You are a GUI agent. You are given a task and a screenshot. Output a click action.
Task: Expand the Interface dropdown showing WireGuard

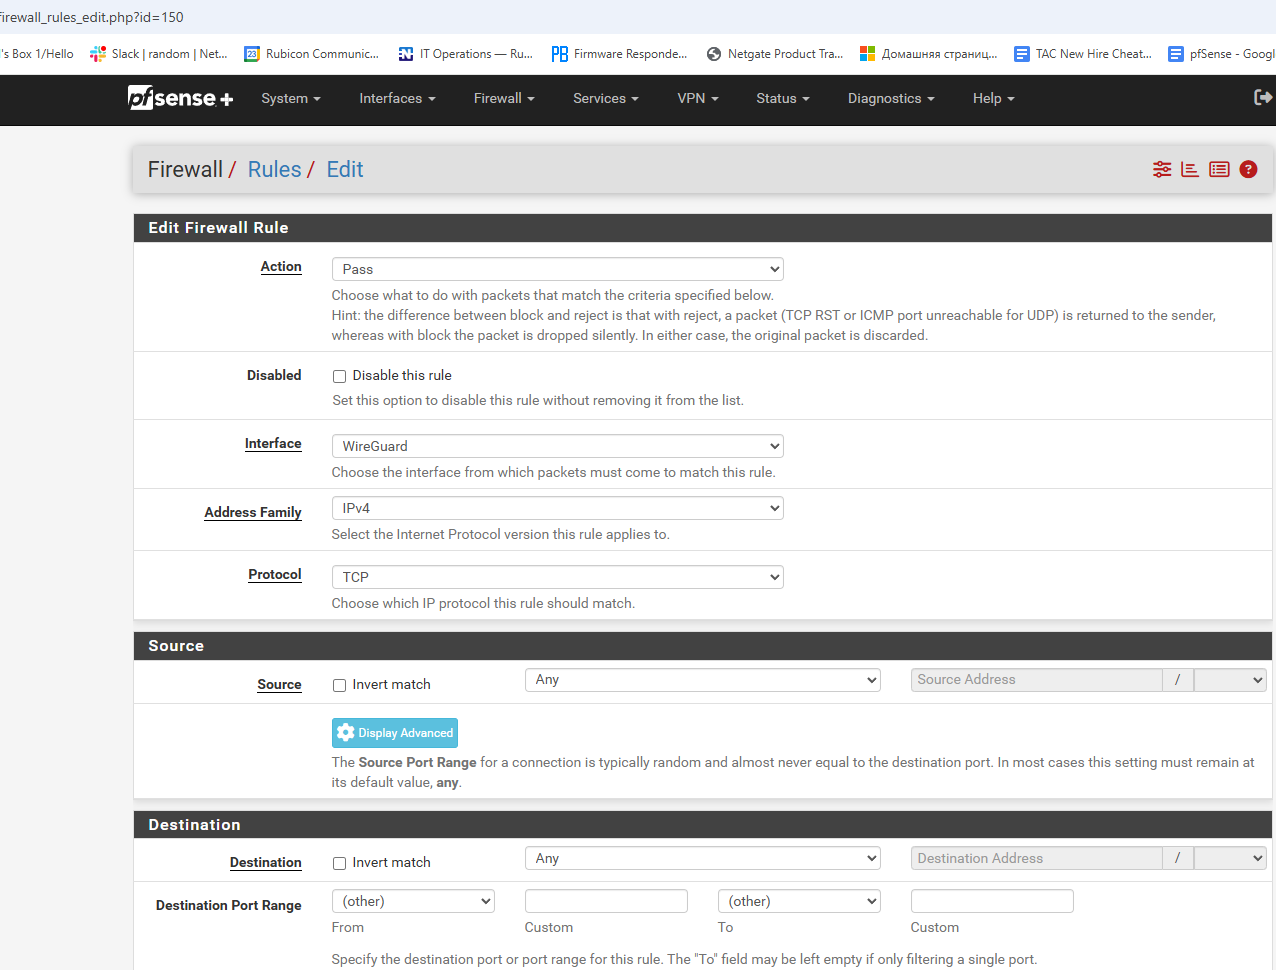click(x=557, y=446)
